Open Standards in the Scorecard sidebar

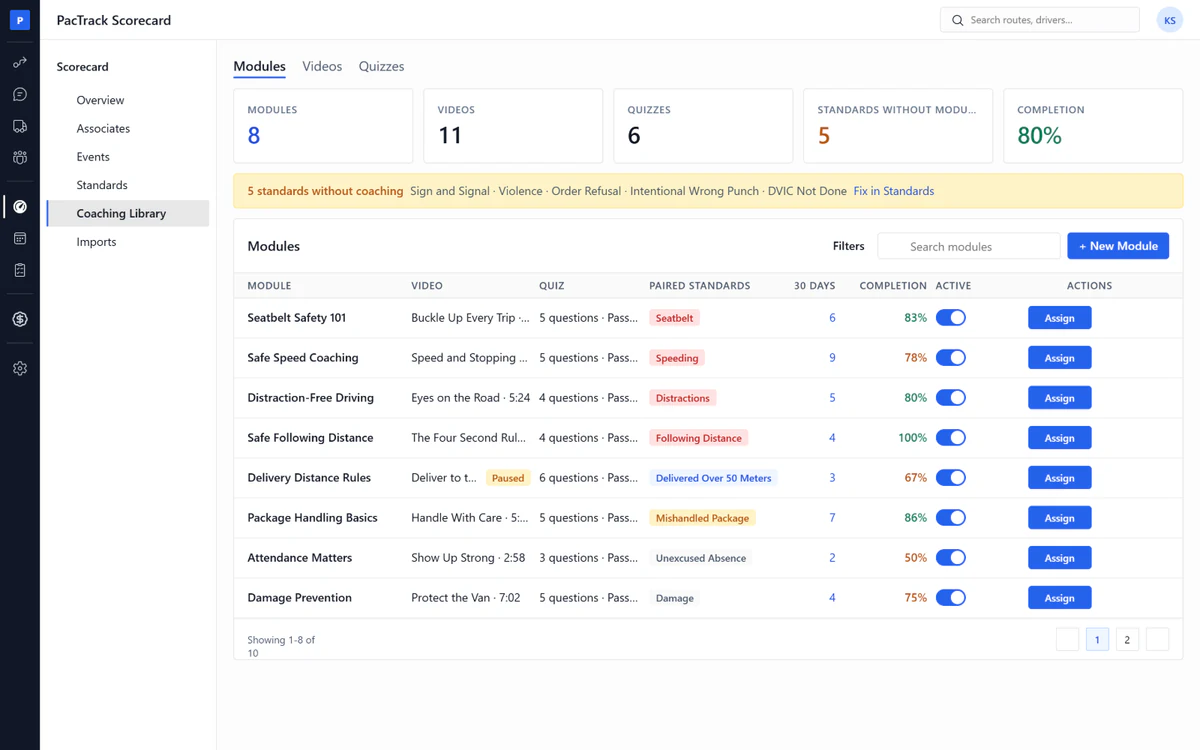pyautogui.click(x=128, y=185)
